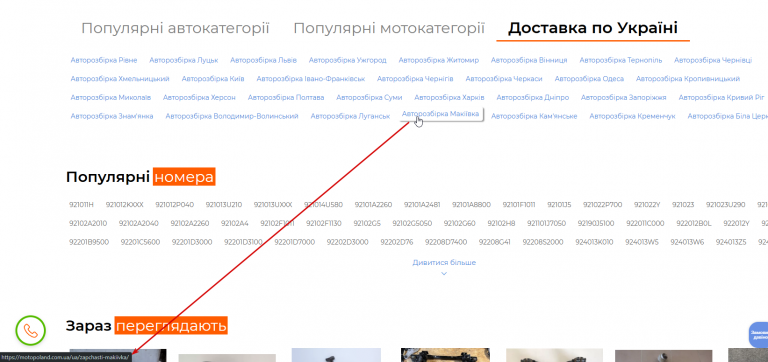Choose part number 922012B0L
The image size is (768, 362).
point(694,223)
